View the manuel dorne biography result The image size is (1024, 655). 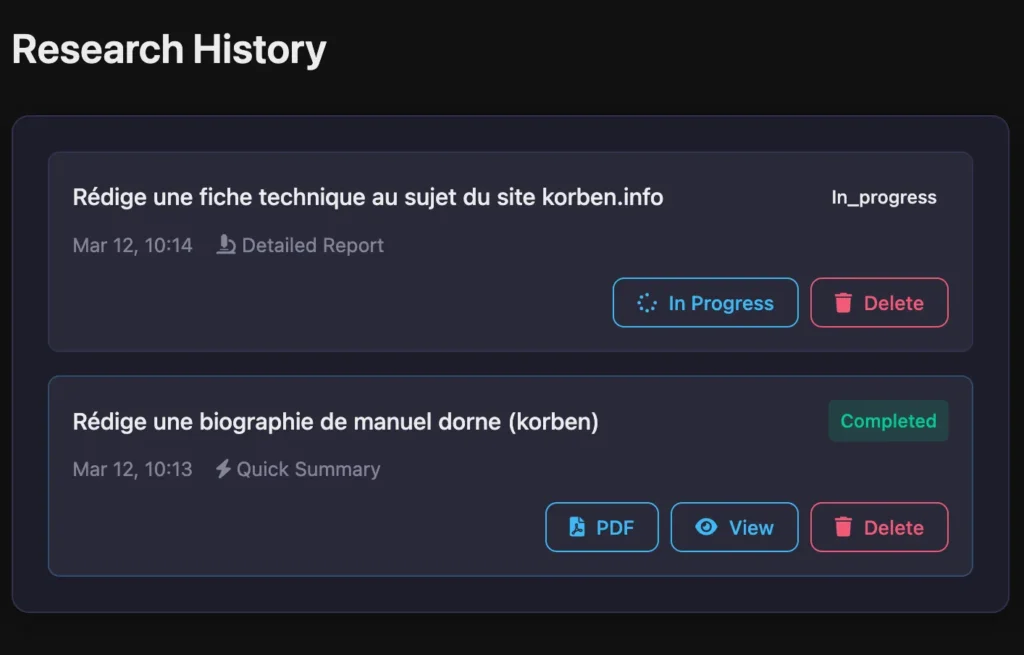point(734,527)
